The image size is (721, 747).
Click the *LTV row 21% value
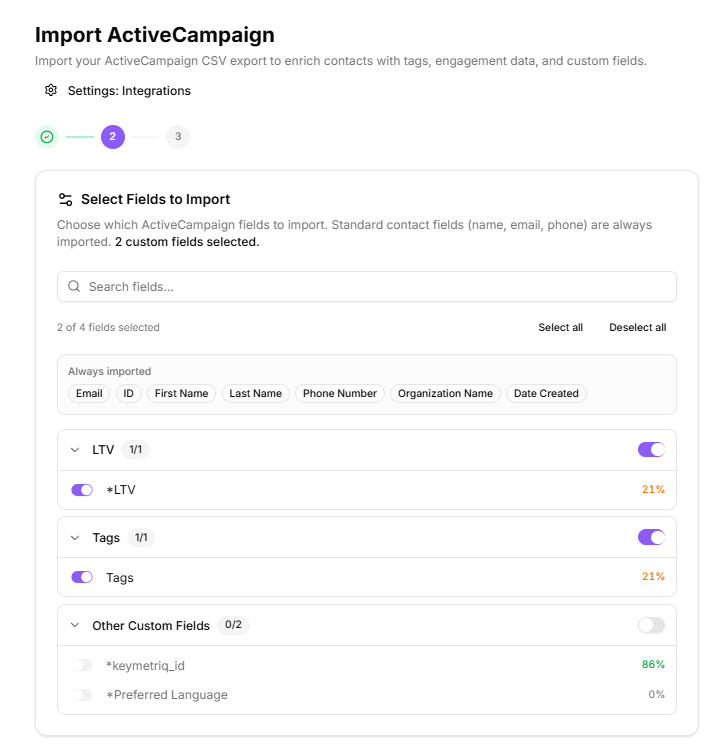click(653, 489)
